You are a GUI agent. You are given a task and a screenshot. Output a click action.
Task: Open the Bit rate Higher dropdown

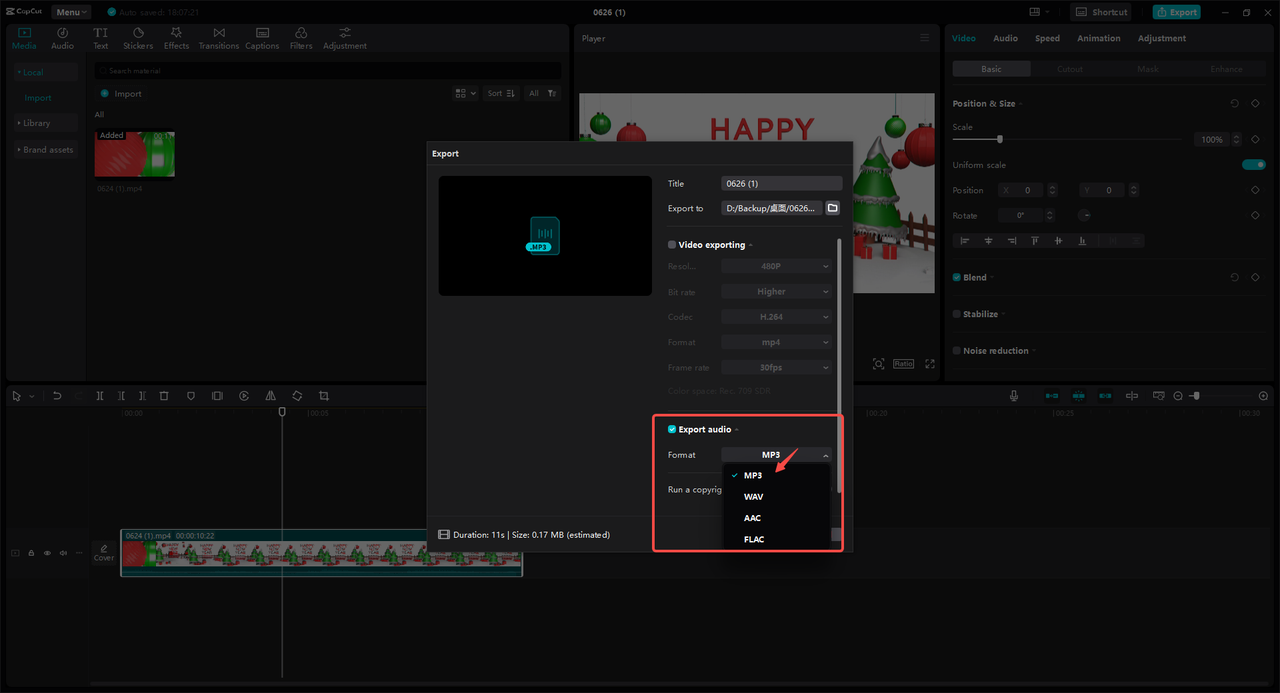tap(776, 291)
